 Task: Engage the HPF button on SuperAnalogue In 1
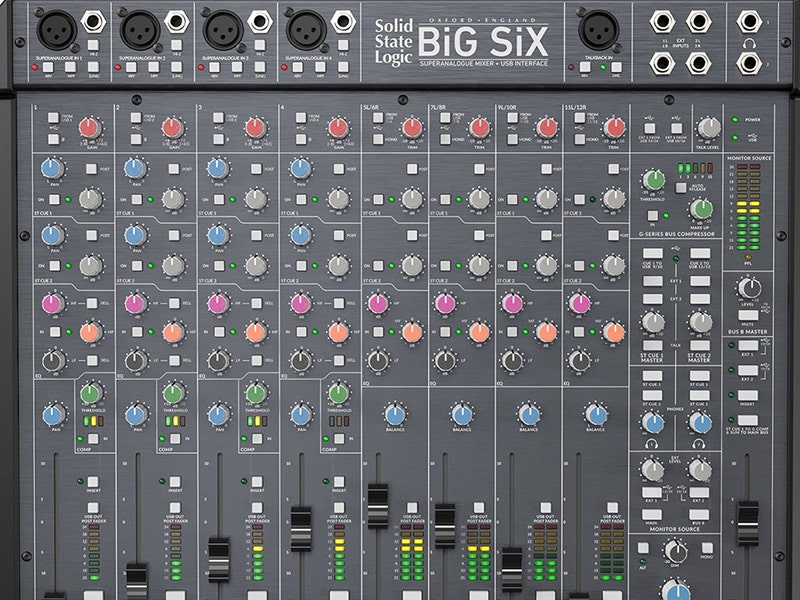tap(70, 67)
